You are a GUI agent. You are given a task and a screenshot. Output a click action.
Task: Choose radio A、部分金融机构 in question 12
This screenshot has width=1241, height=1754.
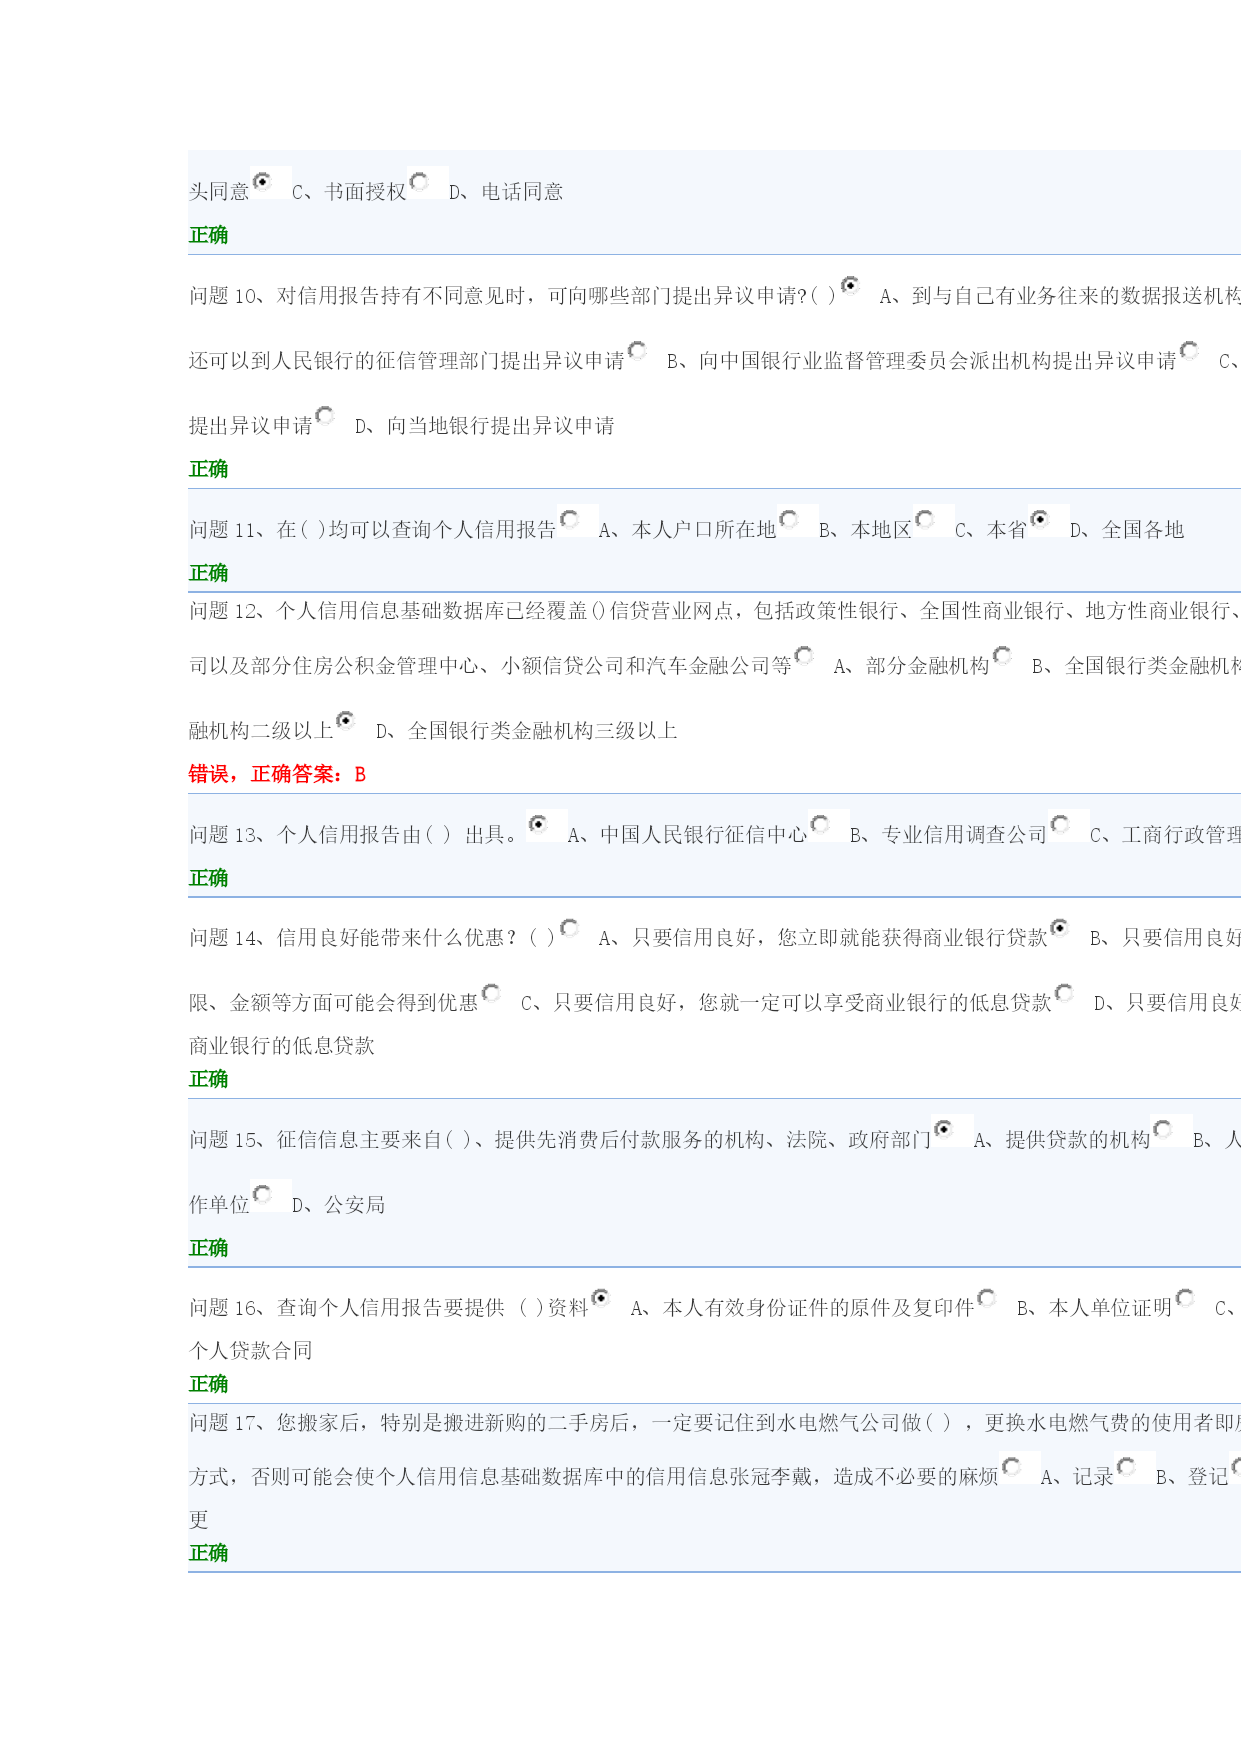[804, 655]
